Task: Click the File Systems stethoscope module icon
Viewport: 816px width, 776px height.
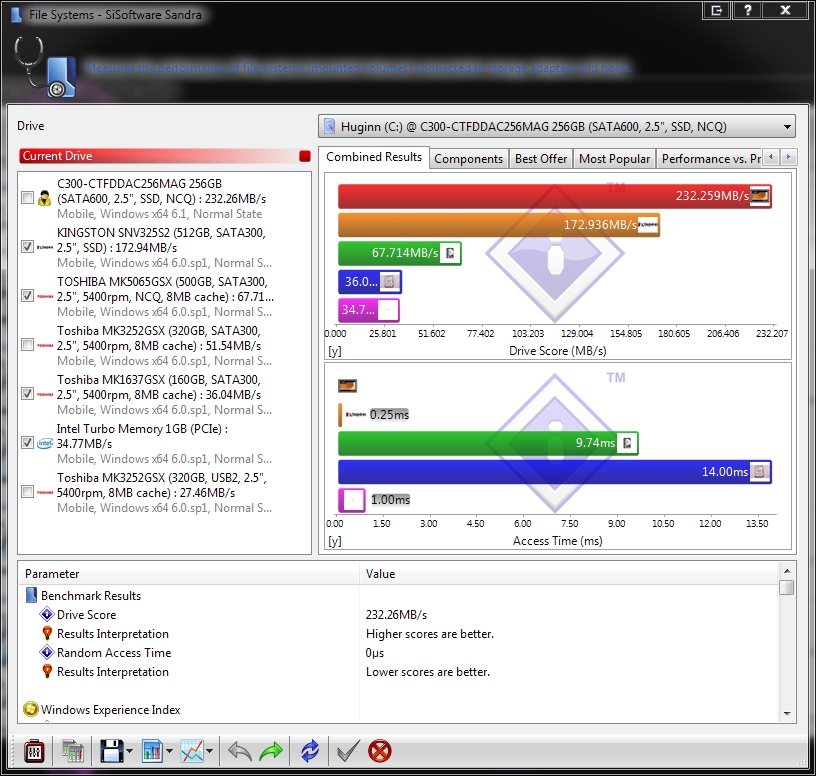Action: [46, 67]
